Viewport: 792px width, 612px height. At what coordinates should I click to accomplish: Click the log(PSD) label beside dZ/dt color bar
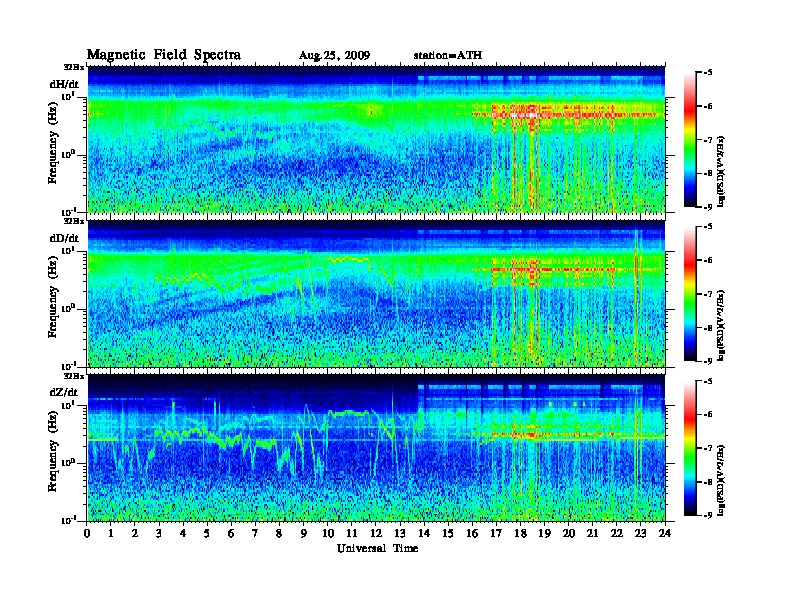coord(721,480)
